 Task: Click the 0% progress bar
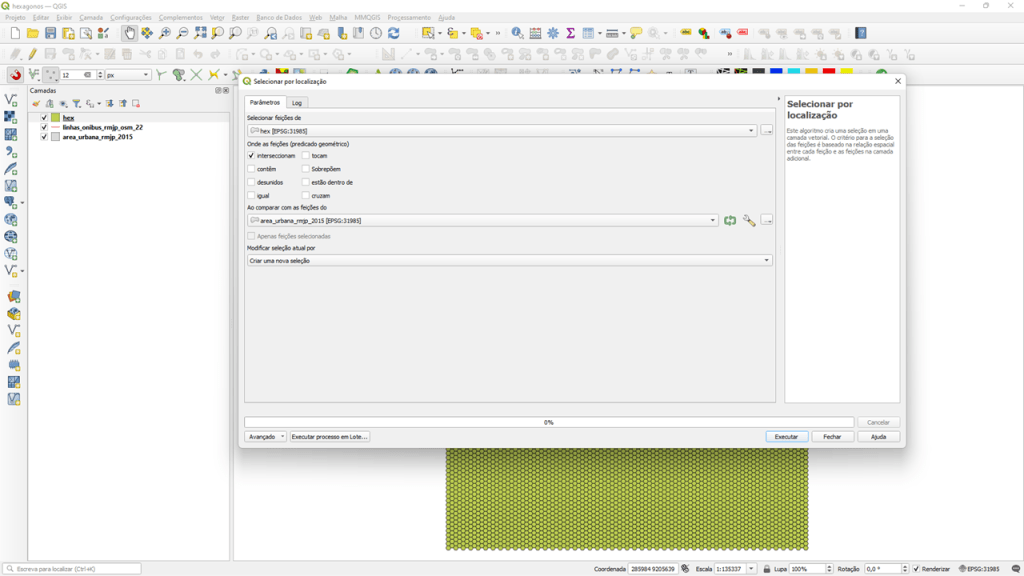point(548,422)
